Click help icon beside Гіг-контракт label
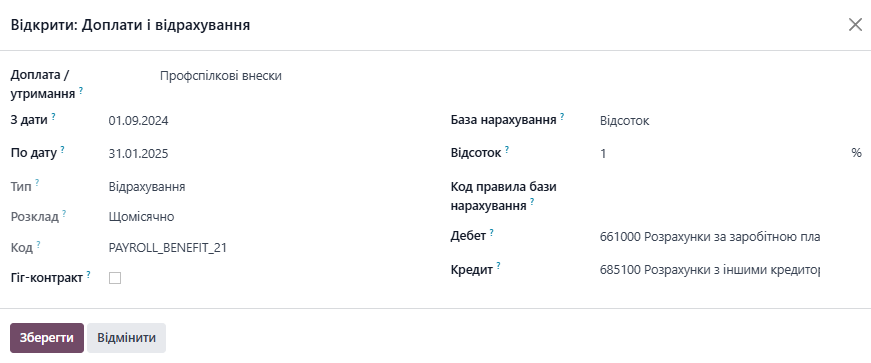This screenshot has width=871, height=363. pos(89,274)
